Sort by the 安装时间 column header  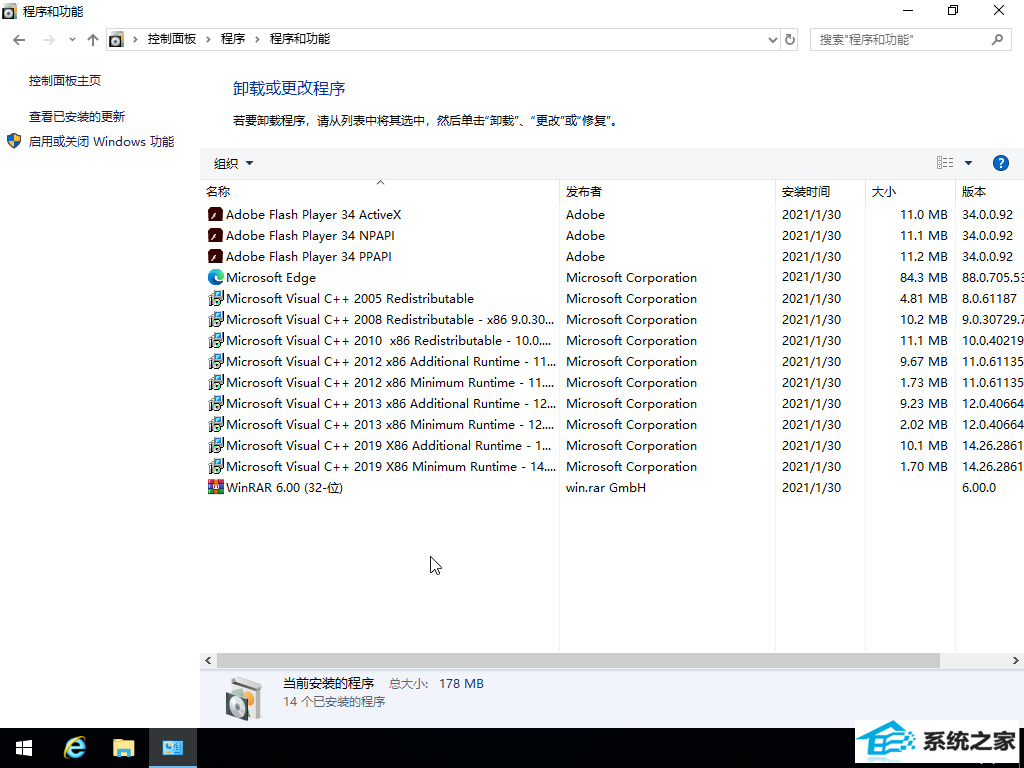click(820, 191)
